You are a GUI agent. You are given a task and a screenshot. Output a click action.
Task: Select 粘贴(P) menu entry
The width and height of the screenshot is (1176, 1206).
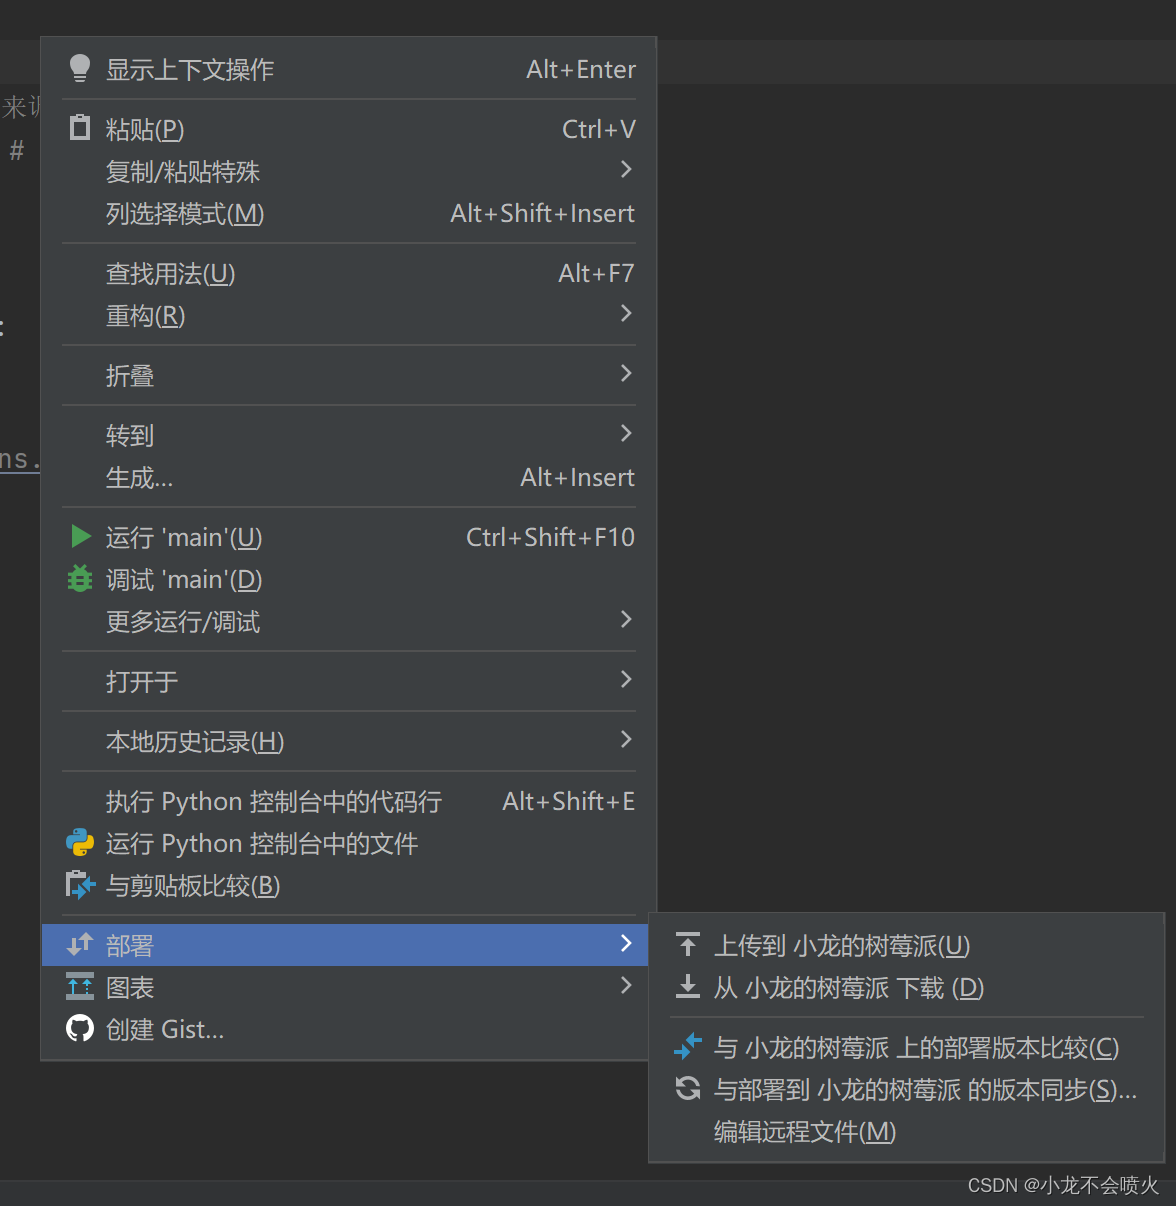(x=349, y=129)
